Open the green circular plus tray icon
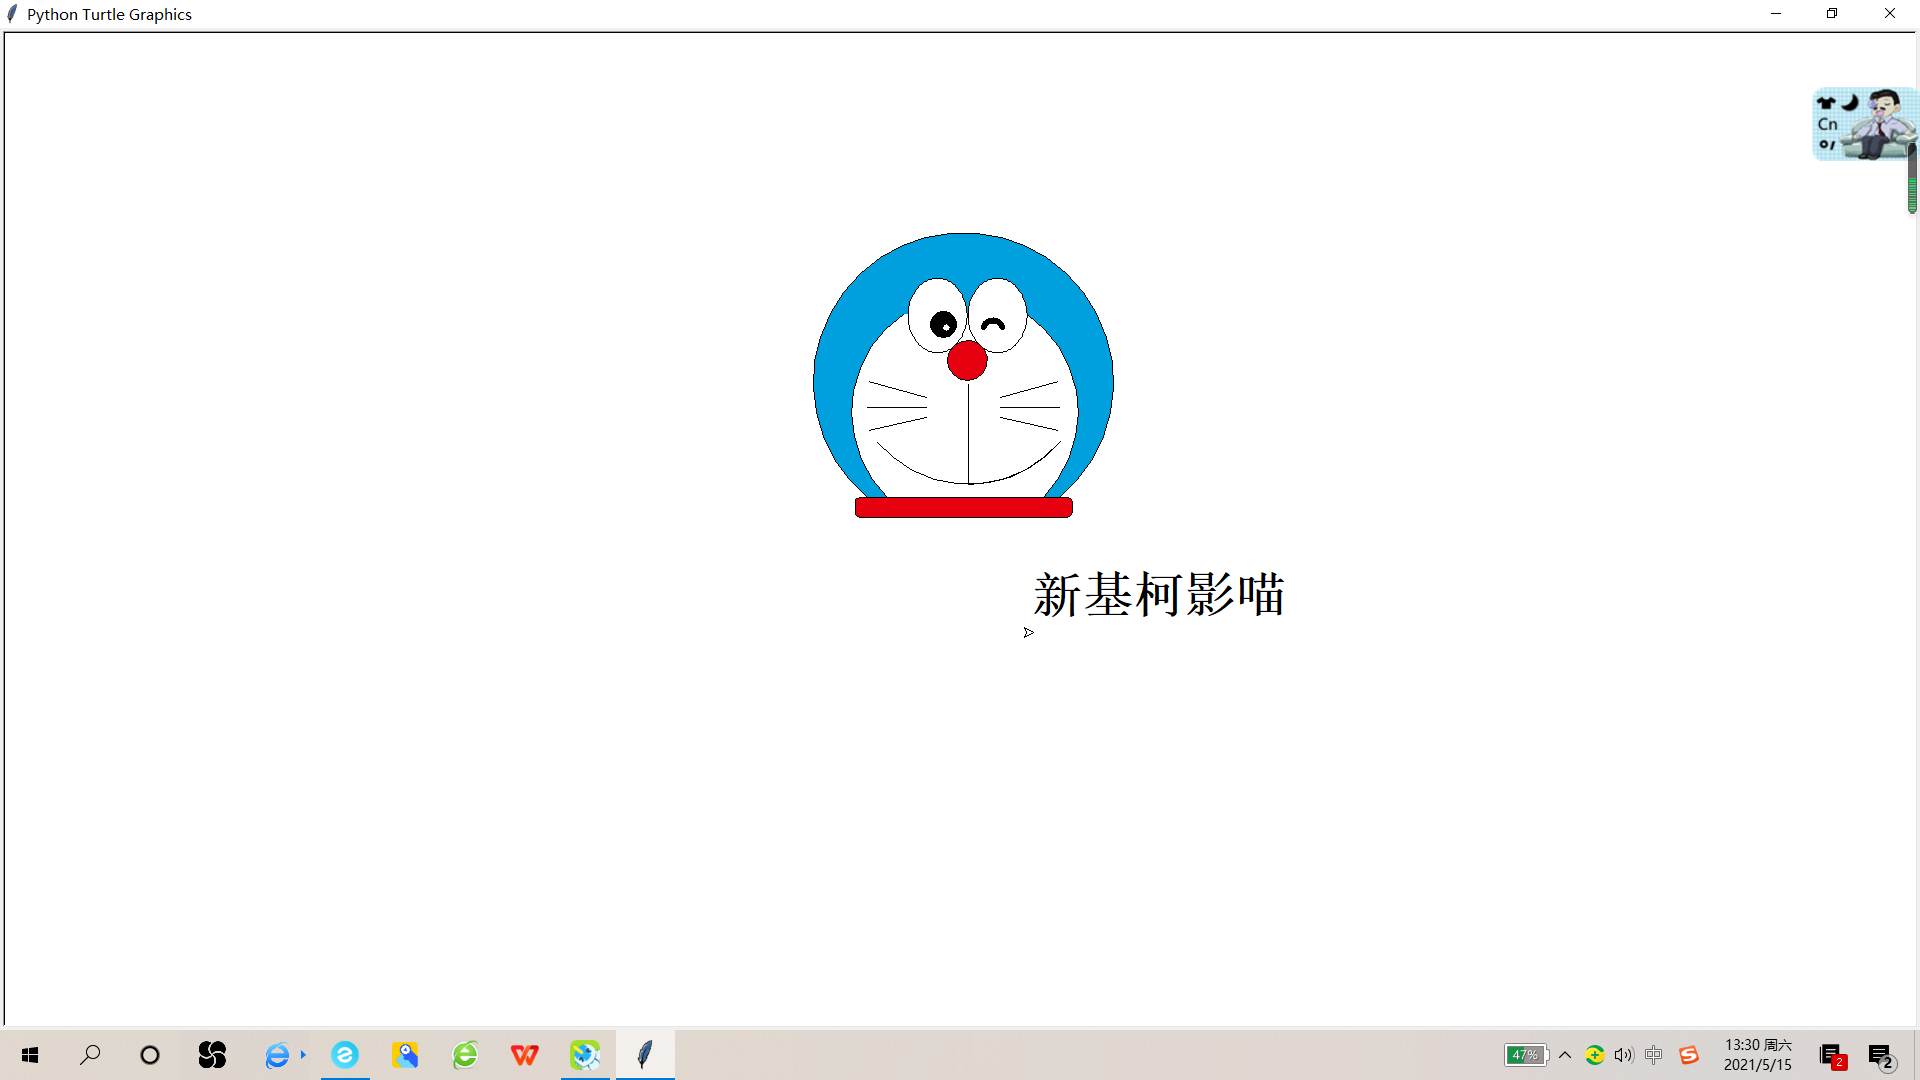 point(1595,1055)
